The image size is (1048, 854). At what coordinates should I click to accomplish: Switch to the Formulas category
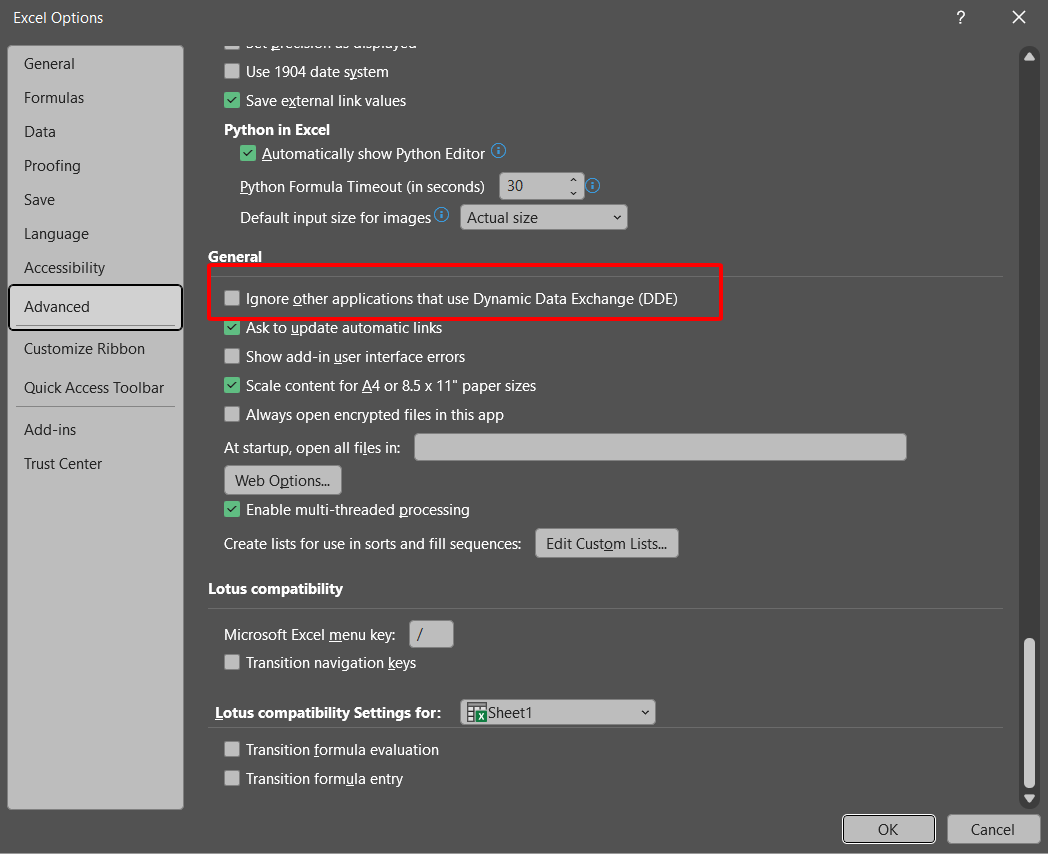[96, 98]
